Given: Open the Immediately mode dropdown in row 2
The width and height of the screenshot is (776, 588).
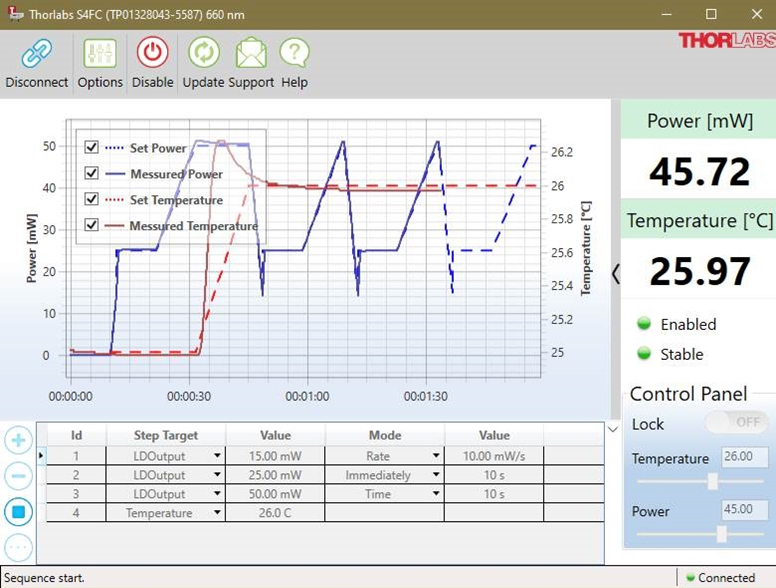Looking at the screenshot, I should click(436, 475).
